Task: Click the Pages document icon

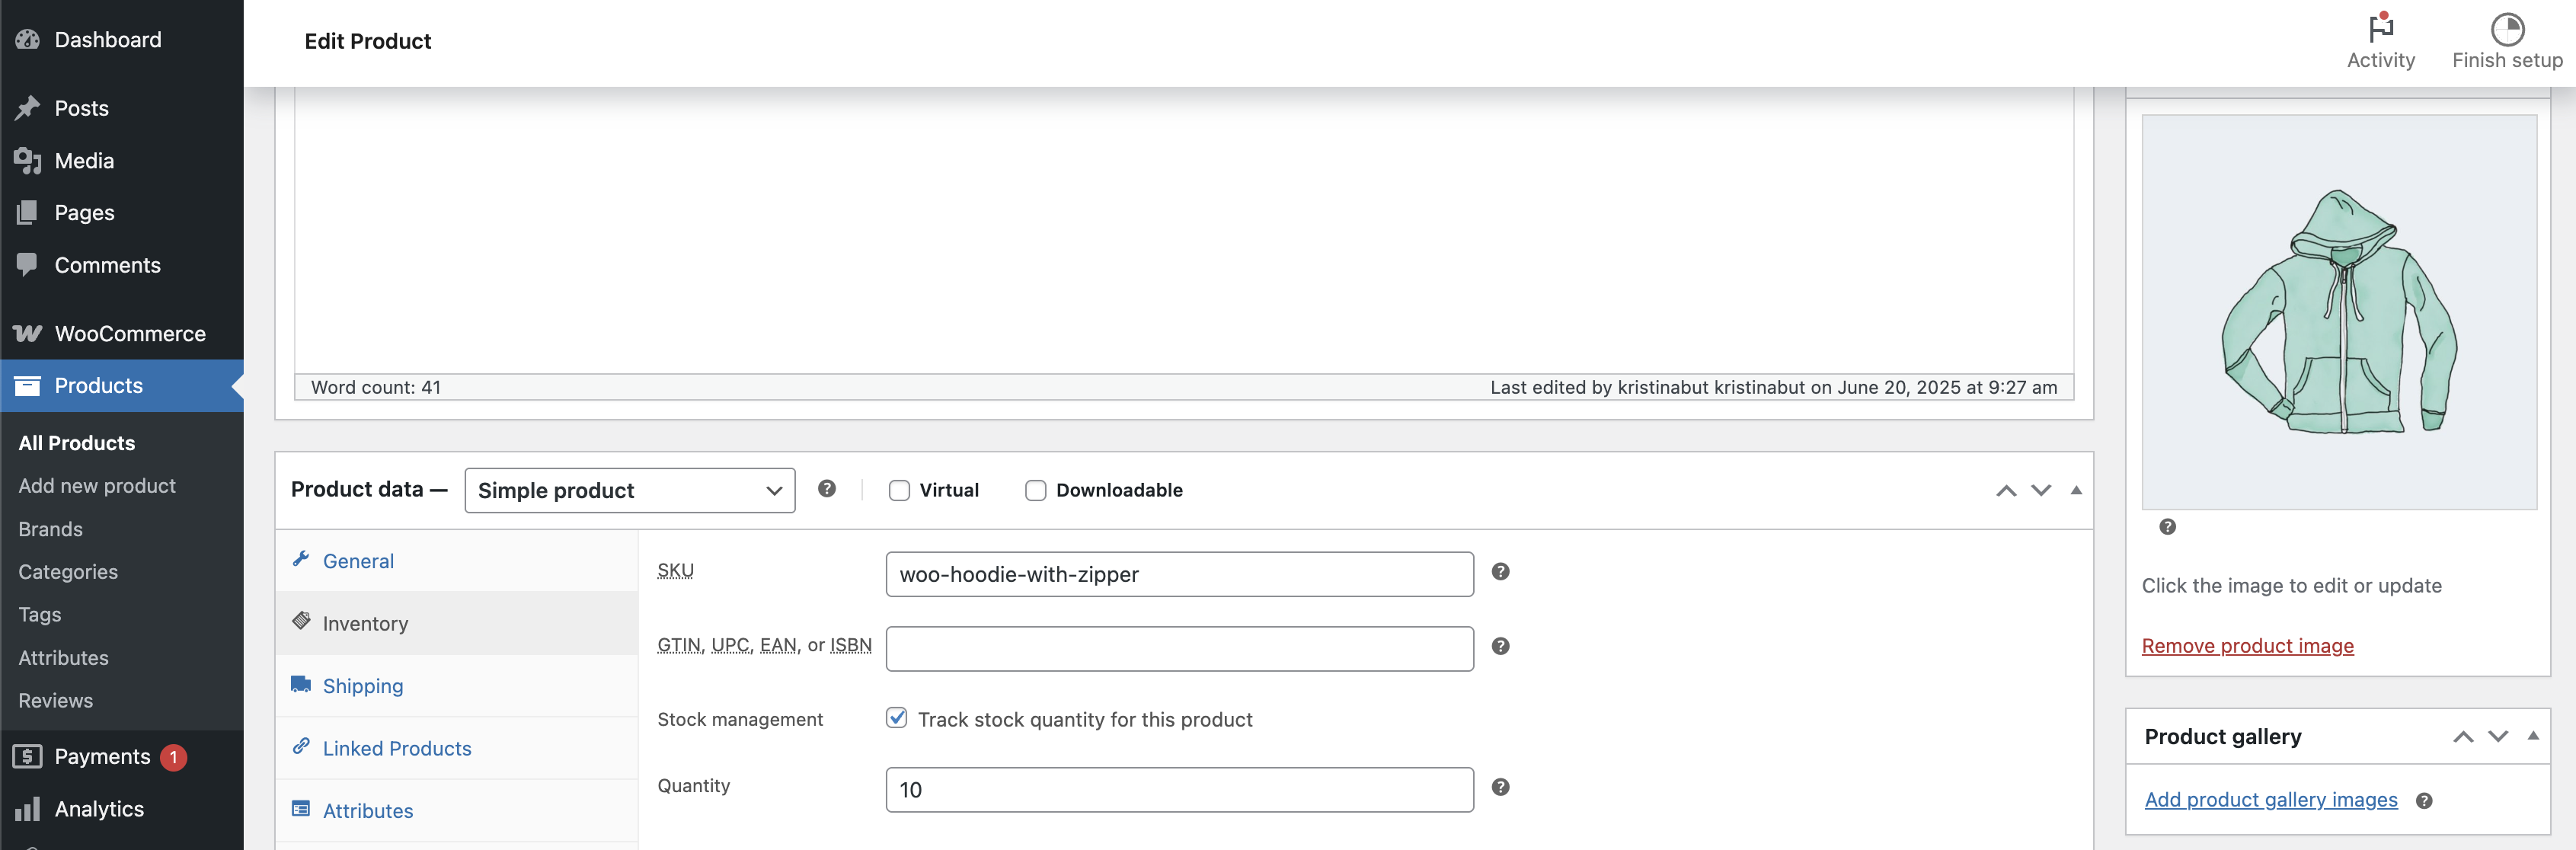Action: 27,213
